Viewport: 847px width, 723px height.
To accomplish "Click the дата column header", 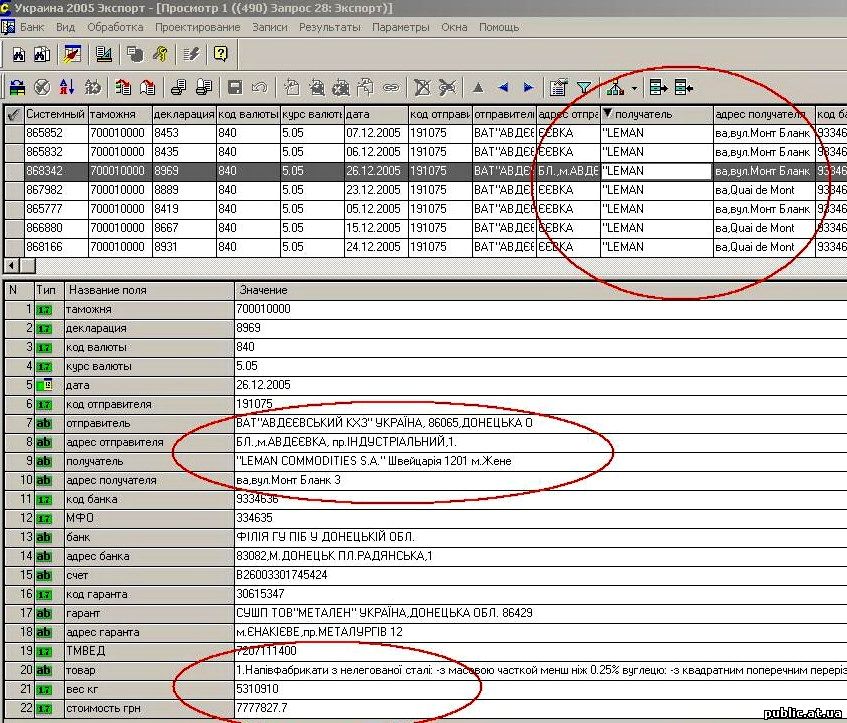I will click(375, 115).
